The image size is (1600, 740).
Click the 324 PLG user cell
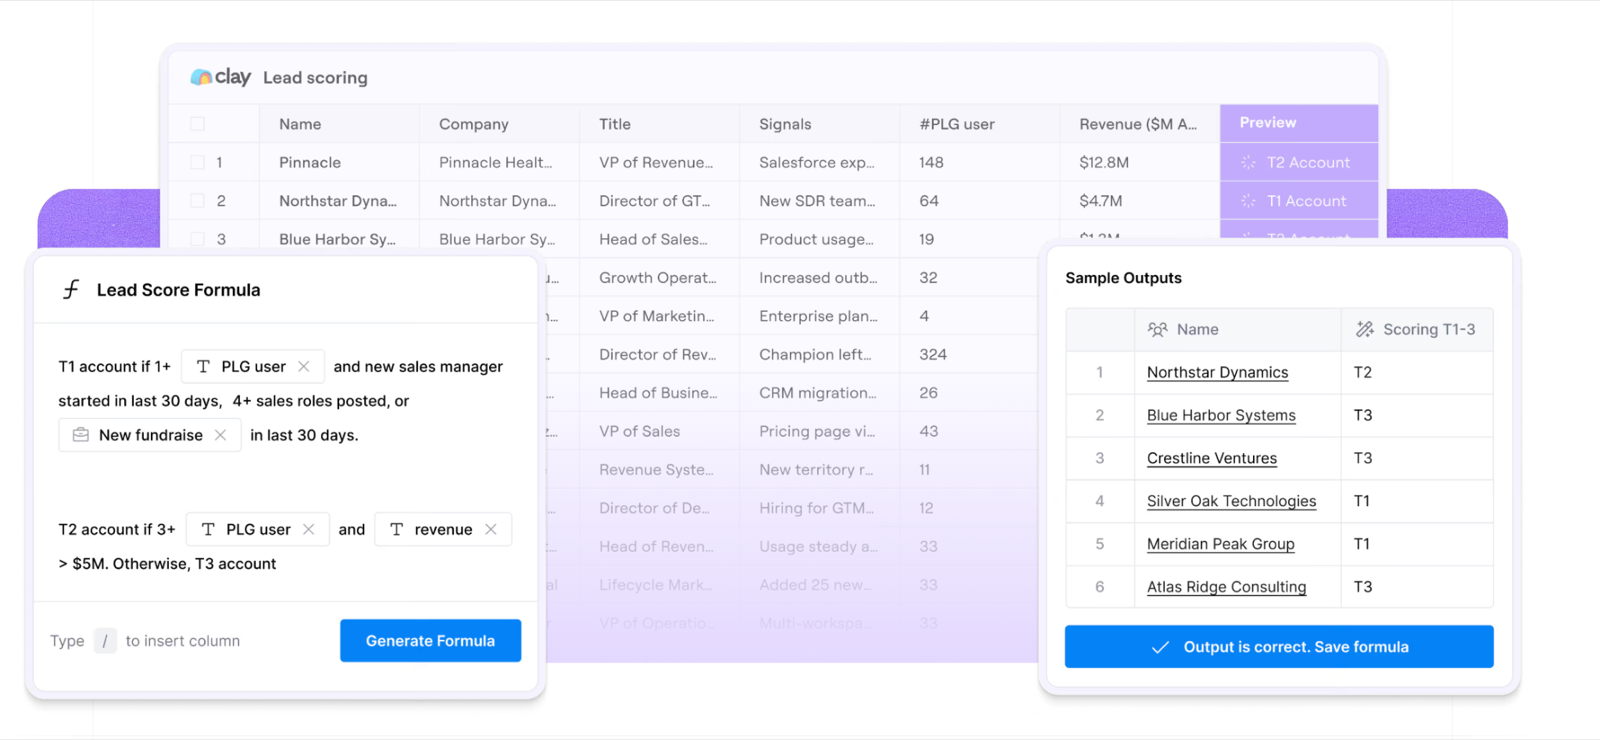968,354
